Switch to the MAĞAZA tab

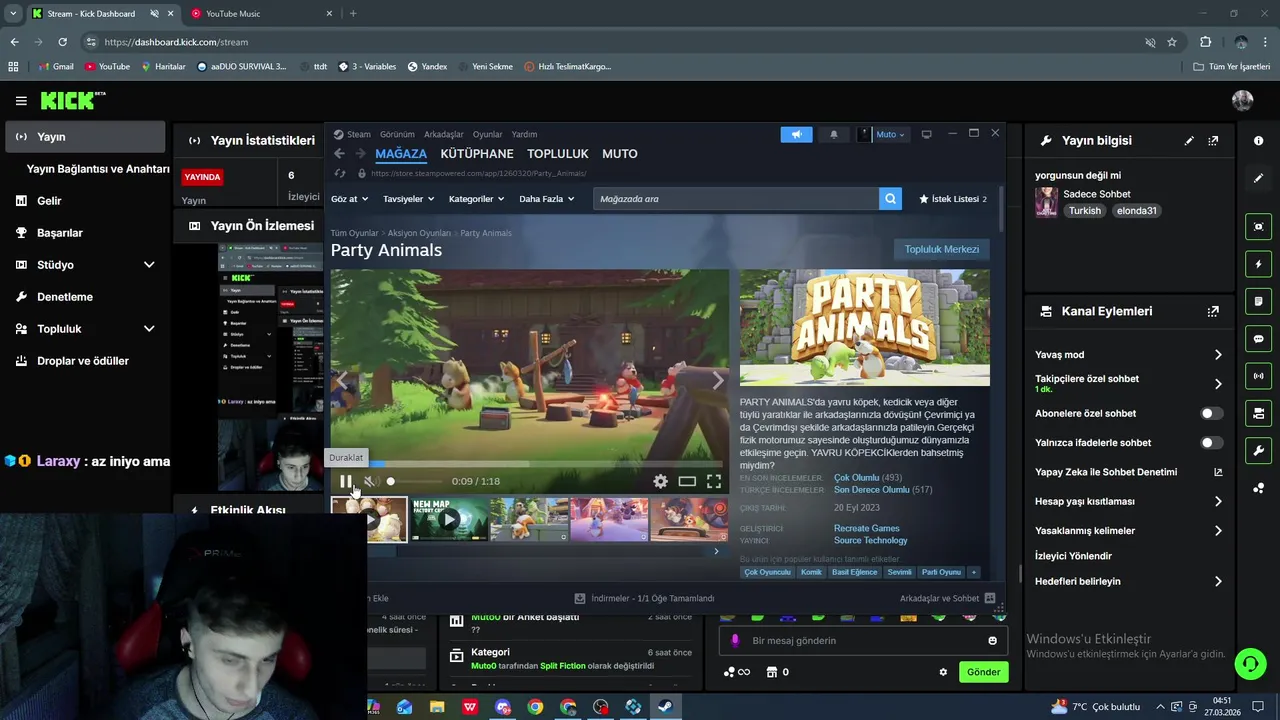pyautogui.click(x=401, y=154)
